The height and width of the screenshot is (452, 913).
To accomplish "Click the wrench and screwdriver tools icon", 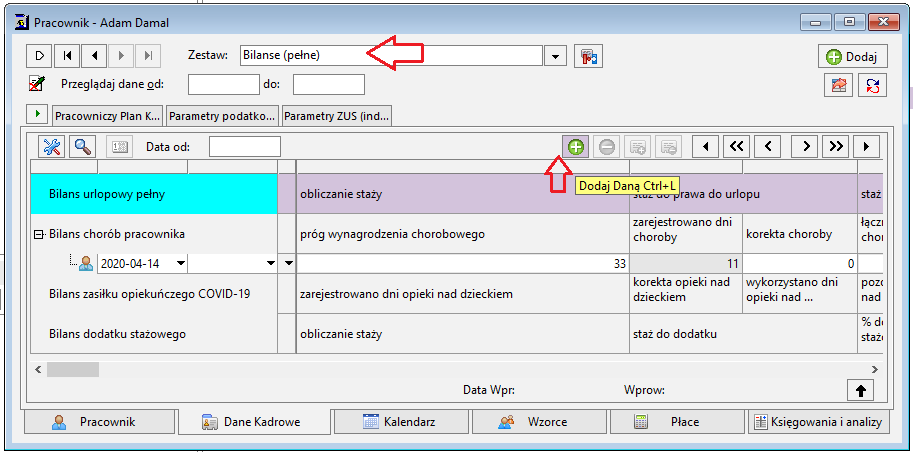I will click(52, 147).
